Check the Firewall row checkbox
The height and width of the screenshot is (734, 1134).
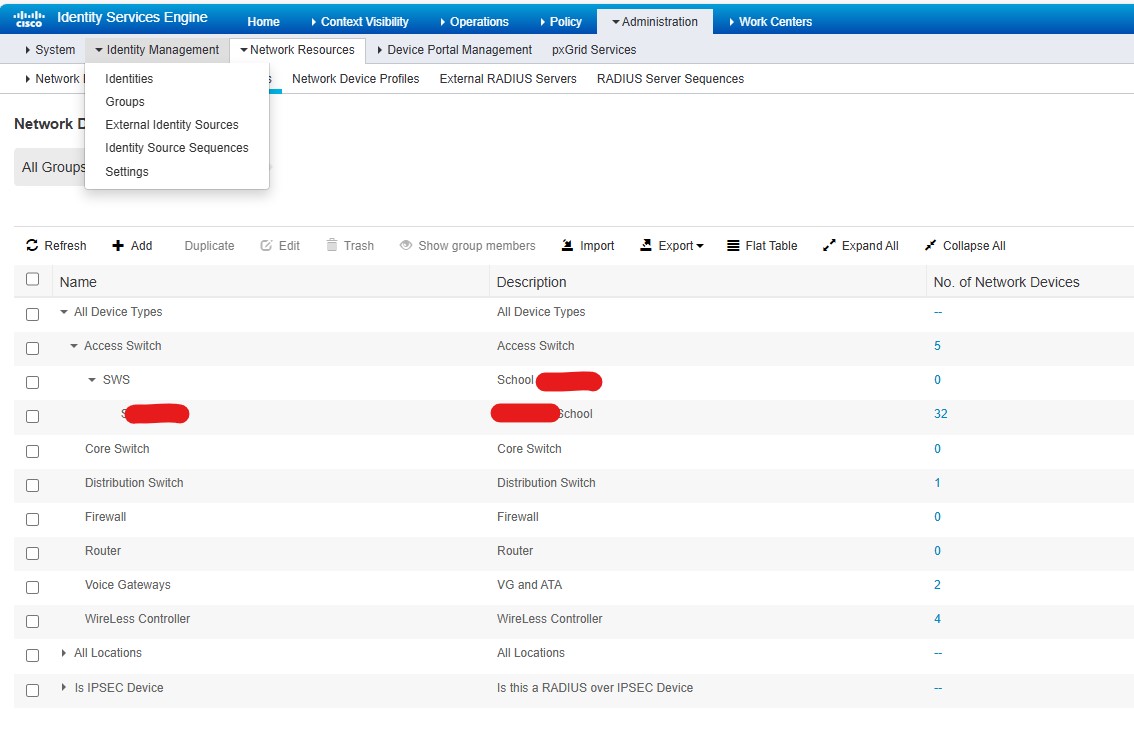tap(33, 519)
